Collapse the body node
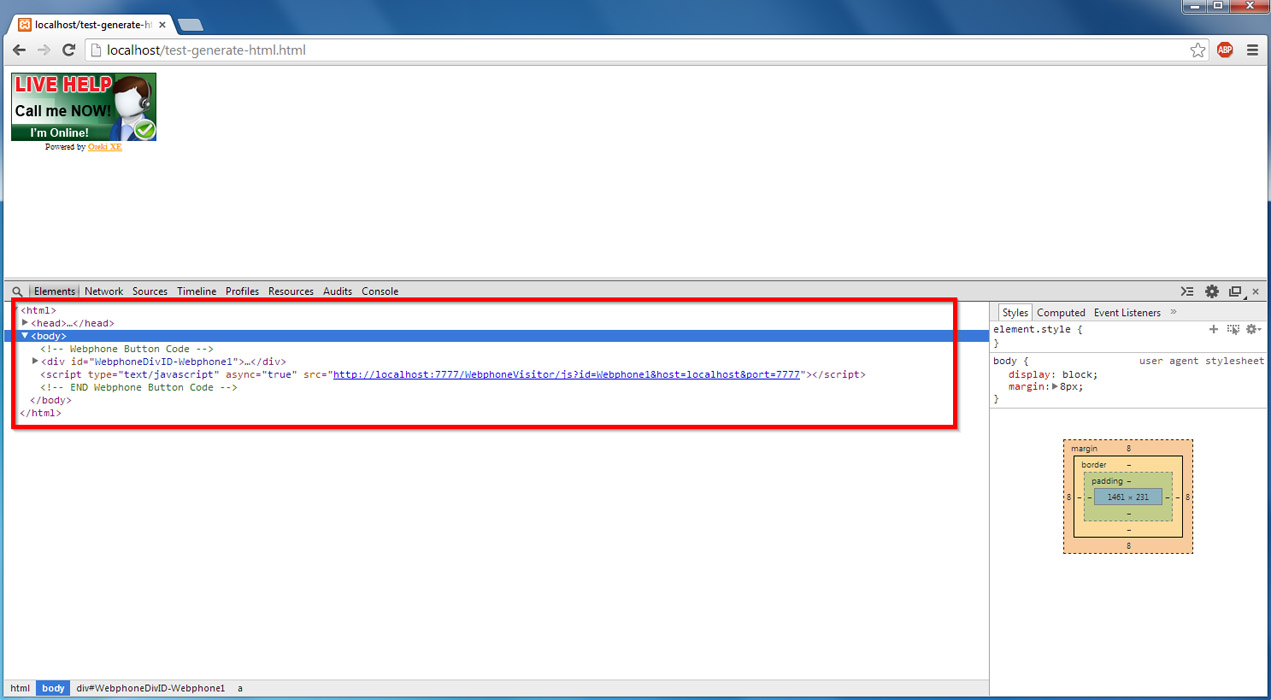The height and width of the screenshot is (700, 1271). point(25,336)
